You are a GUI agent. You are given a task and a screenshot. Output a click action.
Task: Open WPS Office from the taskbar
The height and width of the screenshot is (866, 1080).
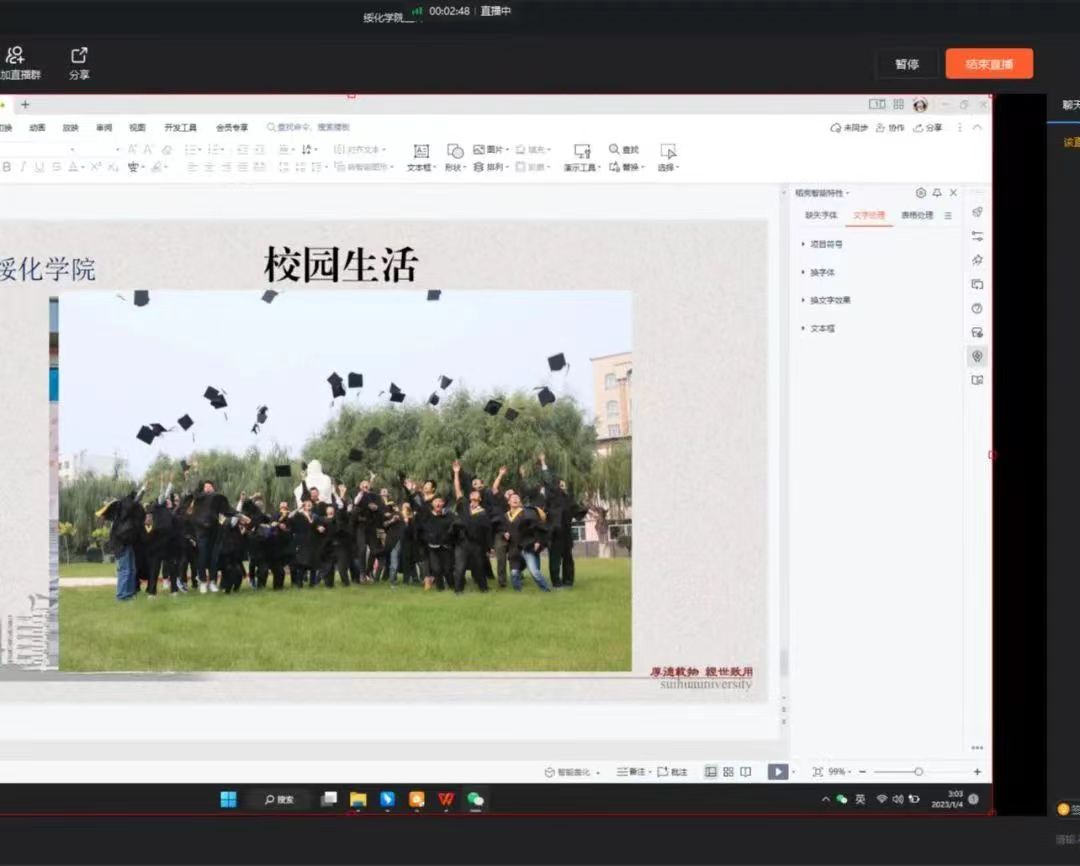(446, 799)
